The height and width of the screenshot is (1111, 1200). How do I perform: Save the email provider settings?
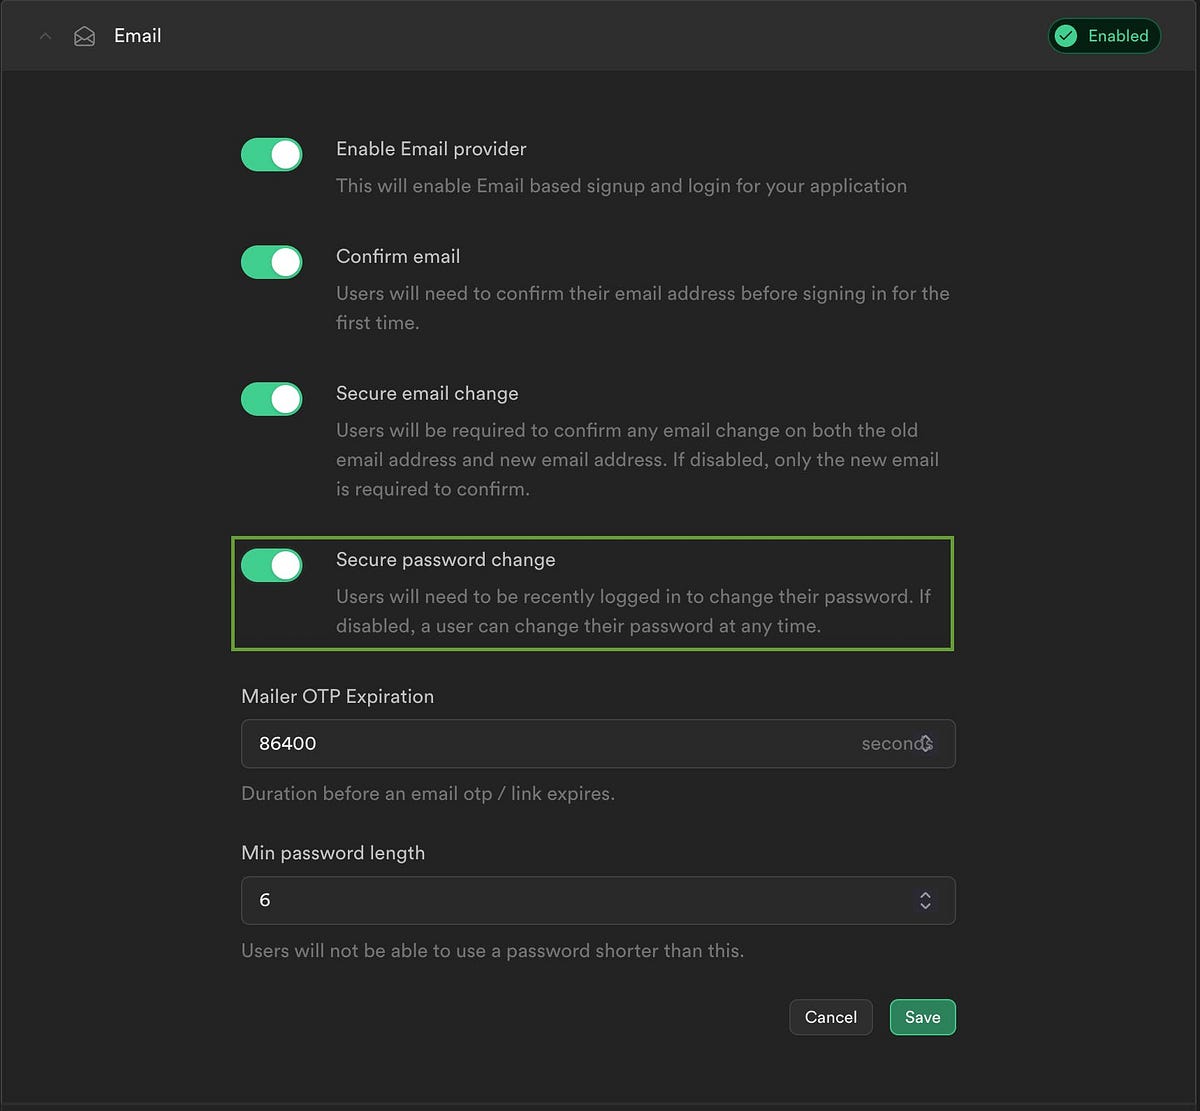point(922,1016)
